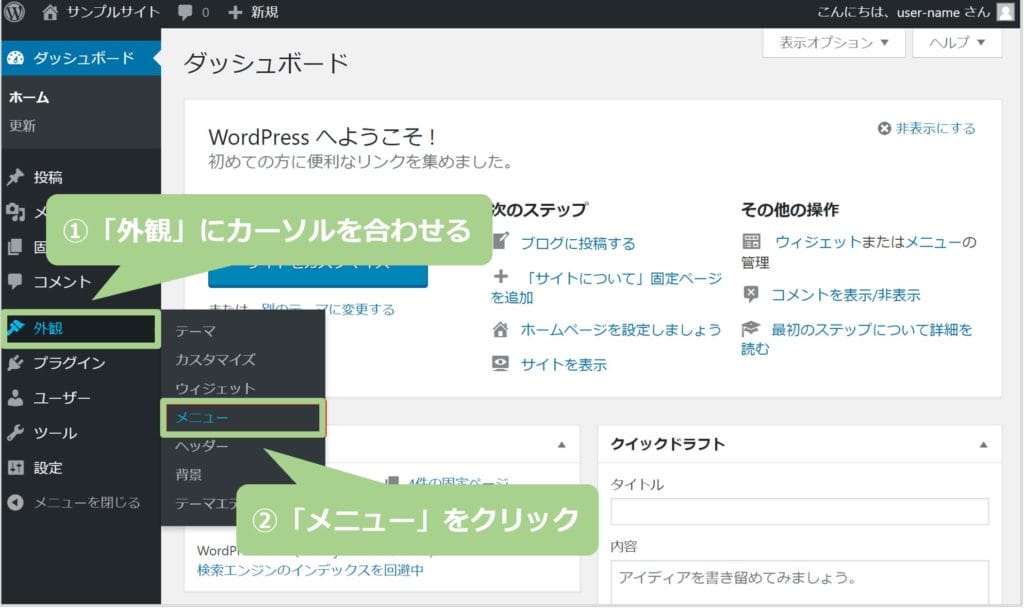Image resolution: width=1024 pixels, height=609 pixels.
Task: Click the タイトル input field
Action: [799, 511]
